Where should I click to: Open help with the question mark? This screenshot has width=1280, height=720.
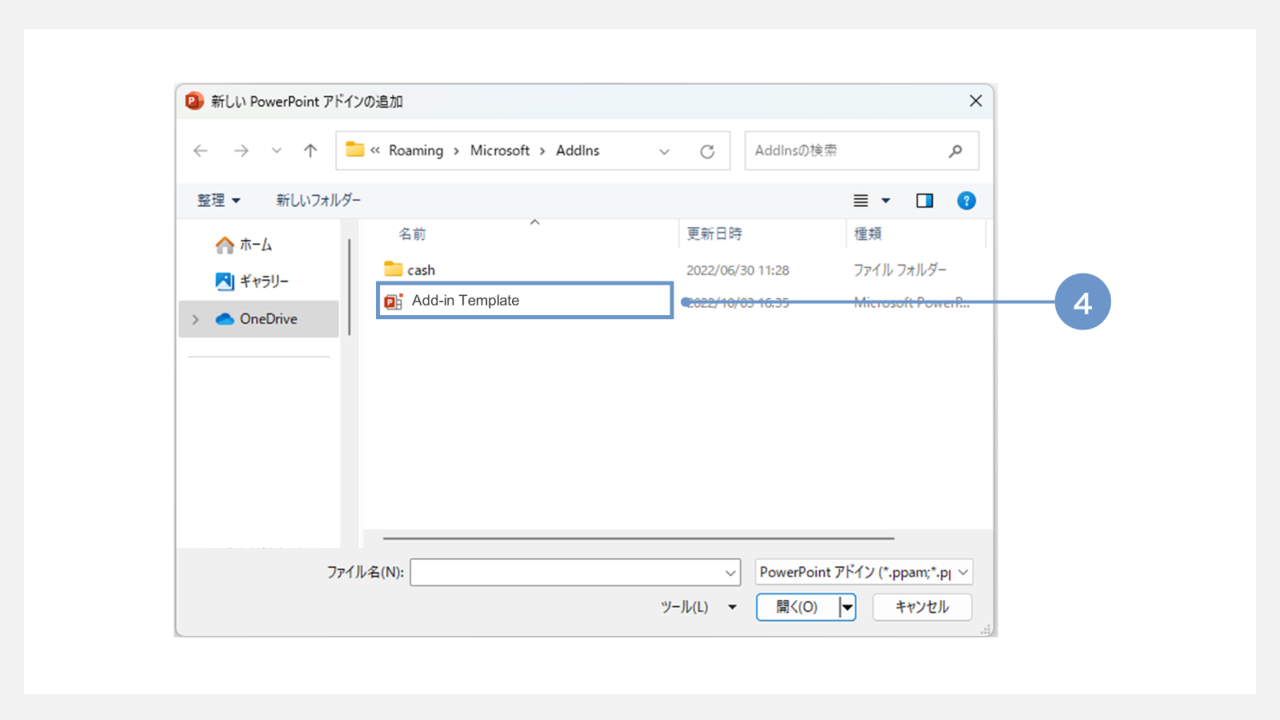[x=966, y=200]
